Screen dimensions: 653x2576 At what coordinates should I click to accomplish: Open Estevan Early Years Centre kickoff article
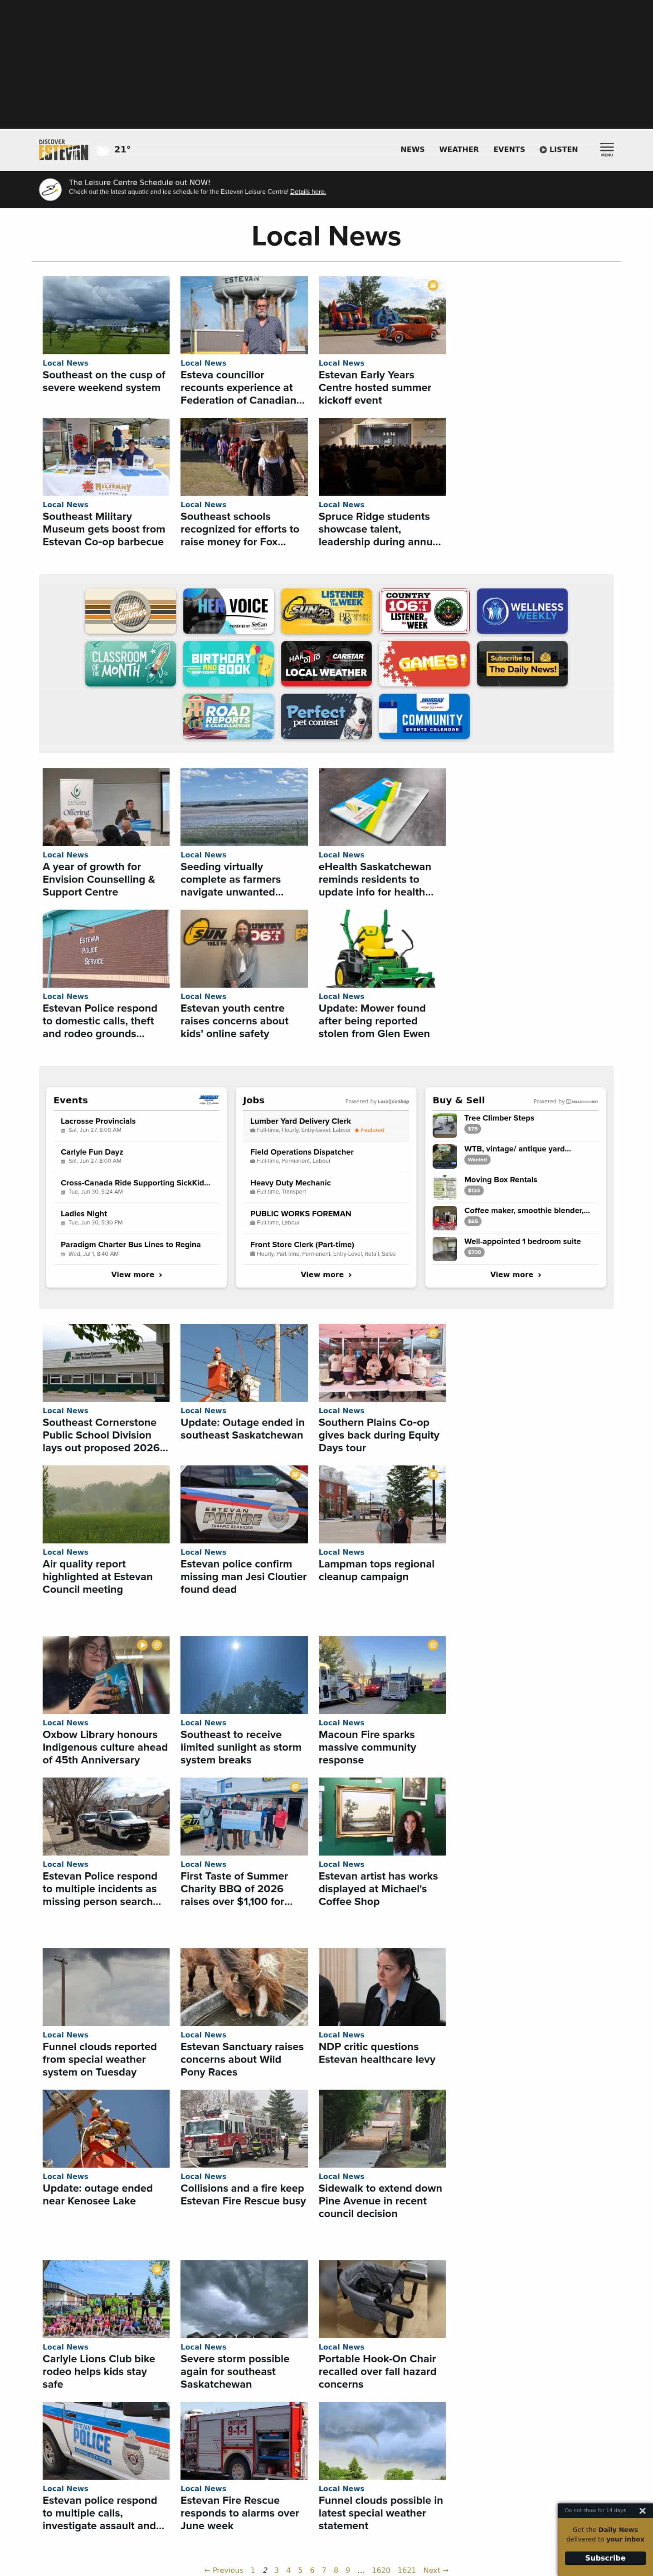click(375, 387)
